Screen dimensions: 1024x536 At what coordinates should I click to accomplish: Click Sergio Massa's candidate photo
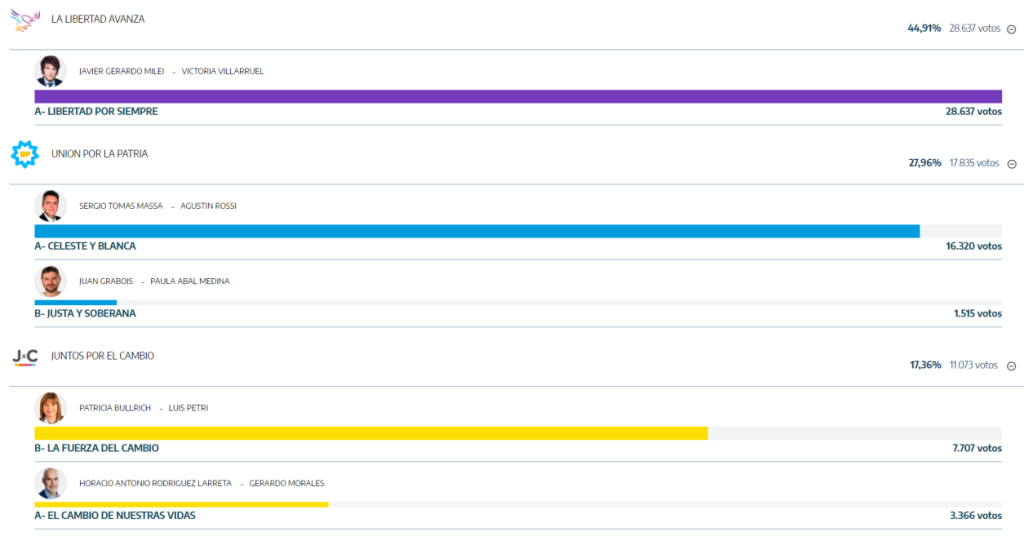pyautogui.click(x=50, y=206)
